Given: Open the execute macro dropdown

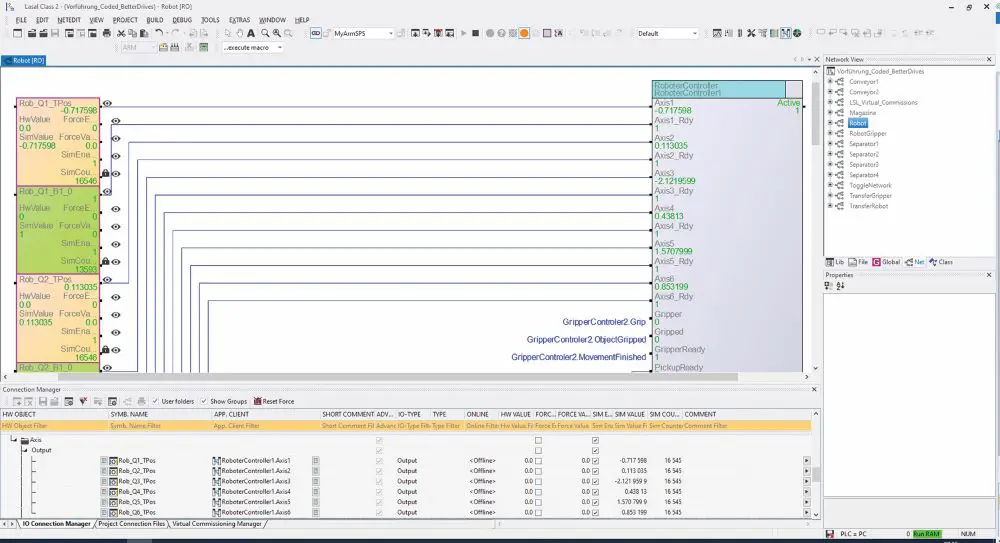Looking at the screenshot, I should click(x=279, y=48).
